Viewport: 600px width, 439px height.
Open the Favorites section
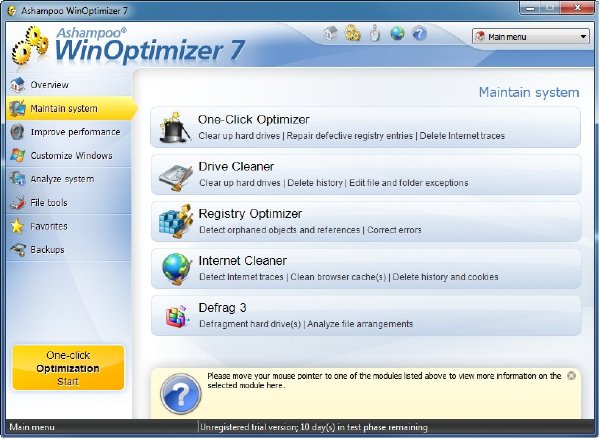click(69, 226)
